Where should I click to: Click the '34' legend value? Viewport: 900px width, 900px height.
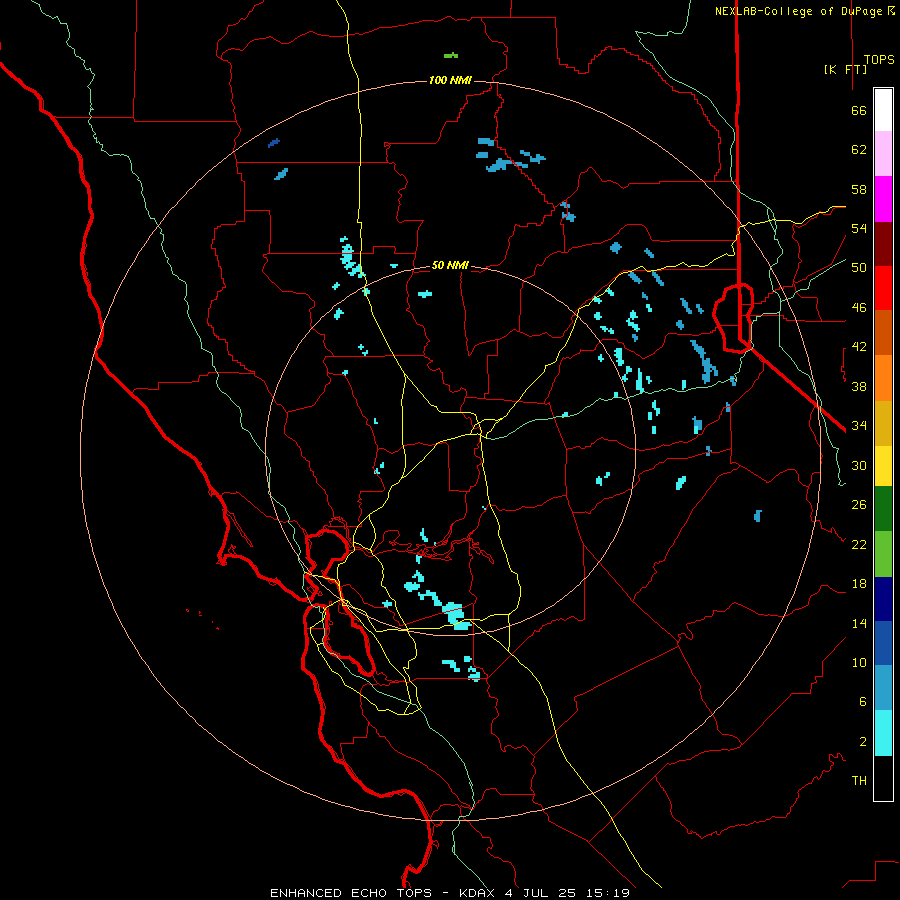click(859, 425)
